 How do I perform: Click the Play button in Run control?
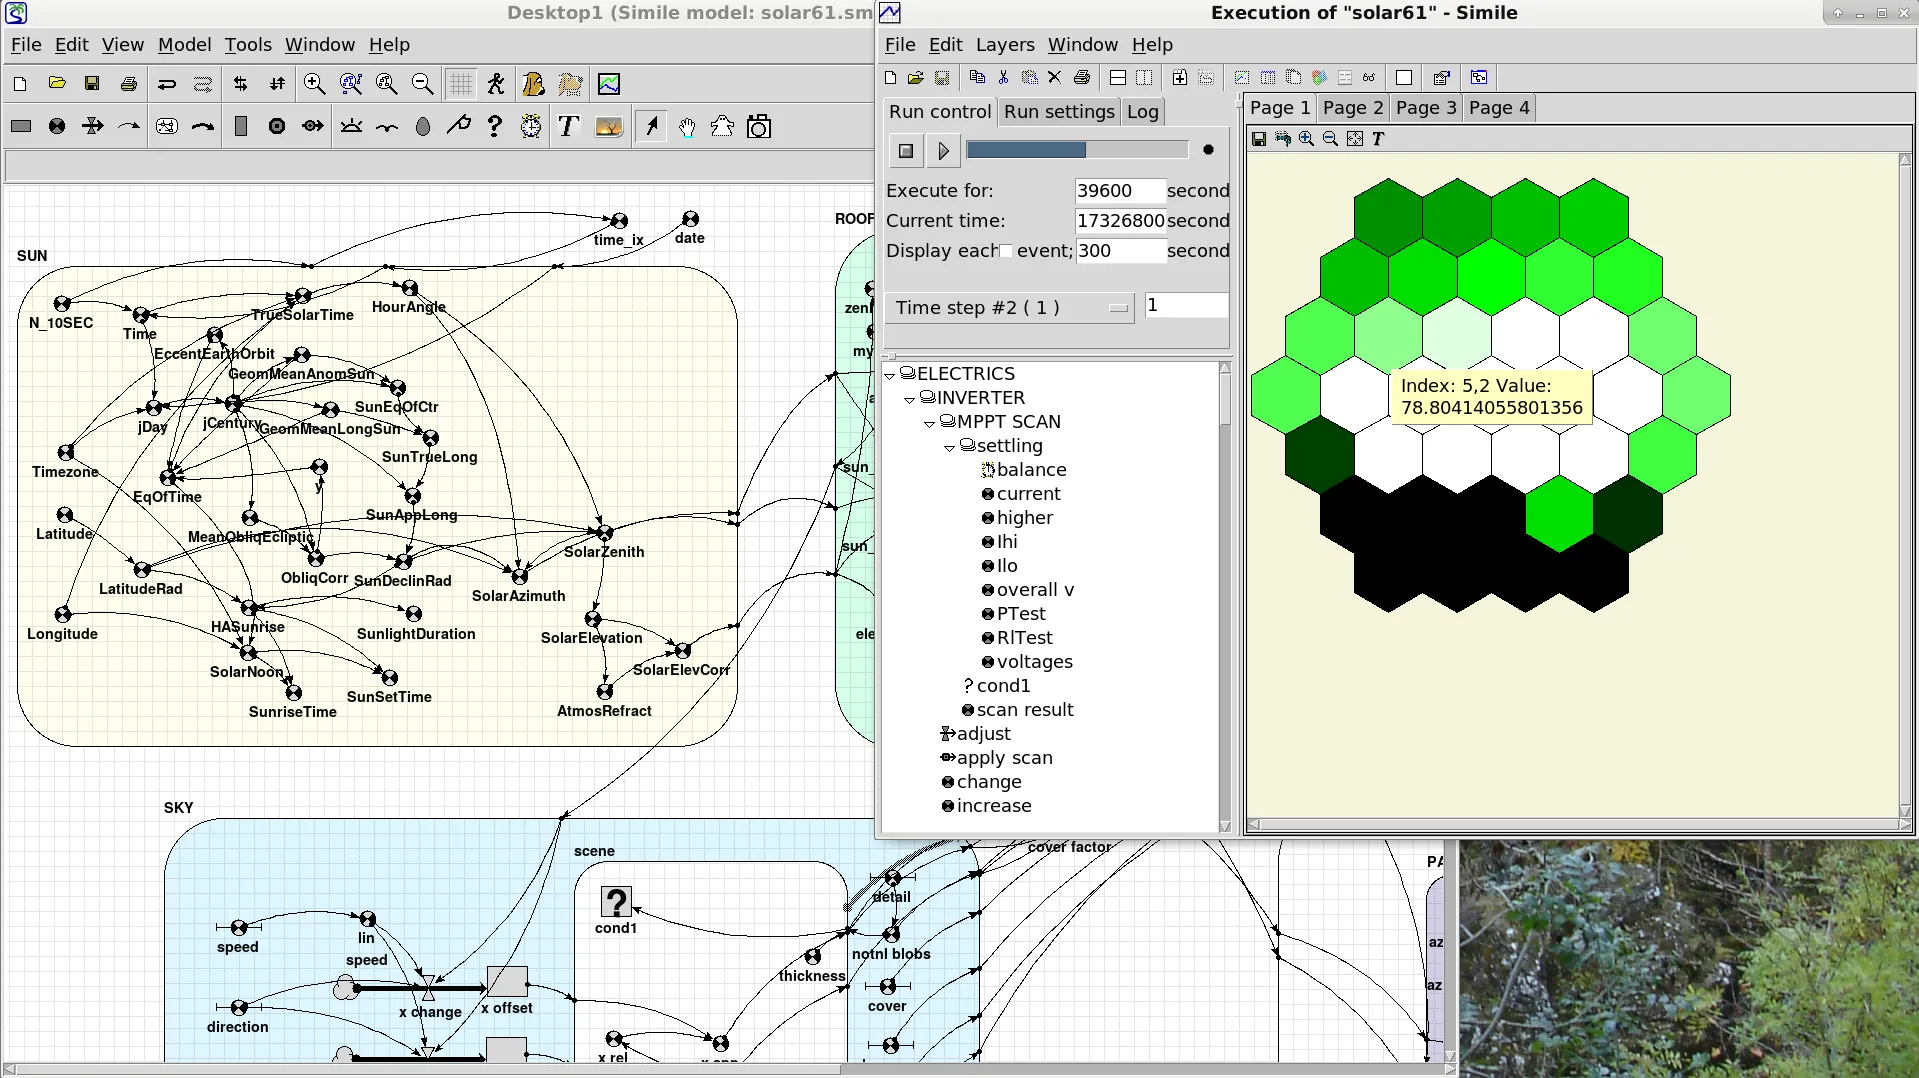pos(942,150)
